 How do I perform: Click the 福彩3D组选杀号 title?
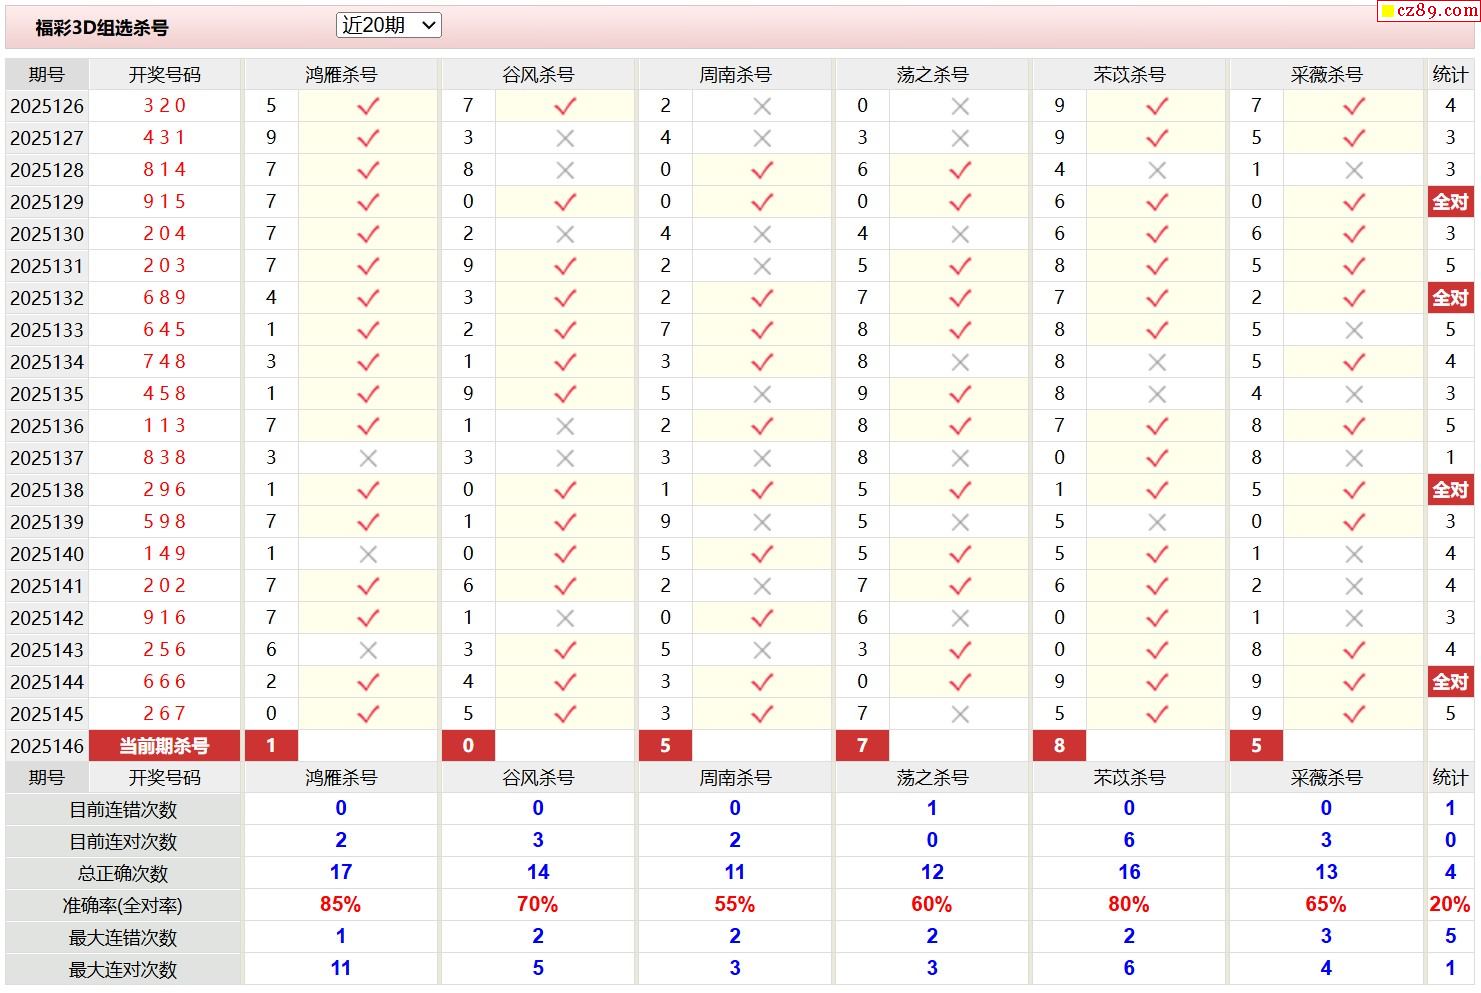(102, 28)
